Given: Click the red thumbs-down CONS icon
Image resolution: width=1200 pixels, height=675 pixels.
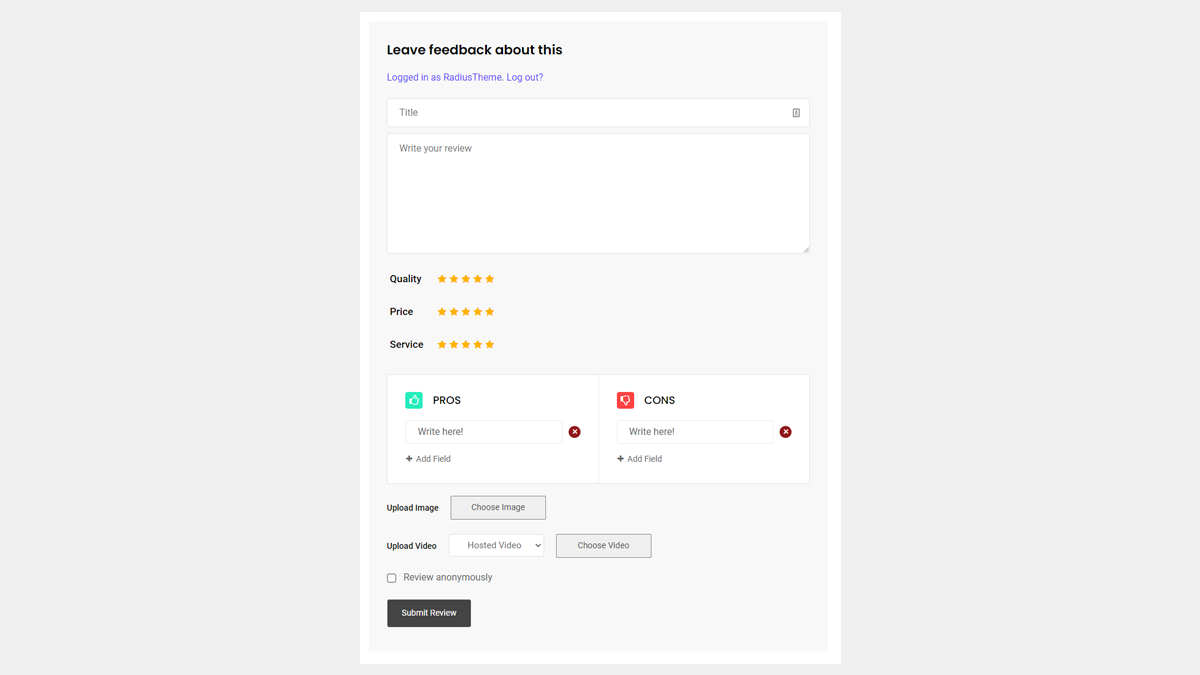Looking at the screenshot, I should pyautogui.click(x=626, y=400).
